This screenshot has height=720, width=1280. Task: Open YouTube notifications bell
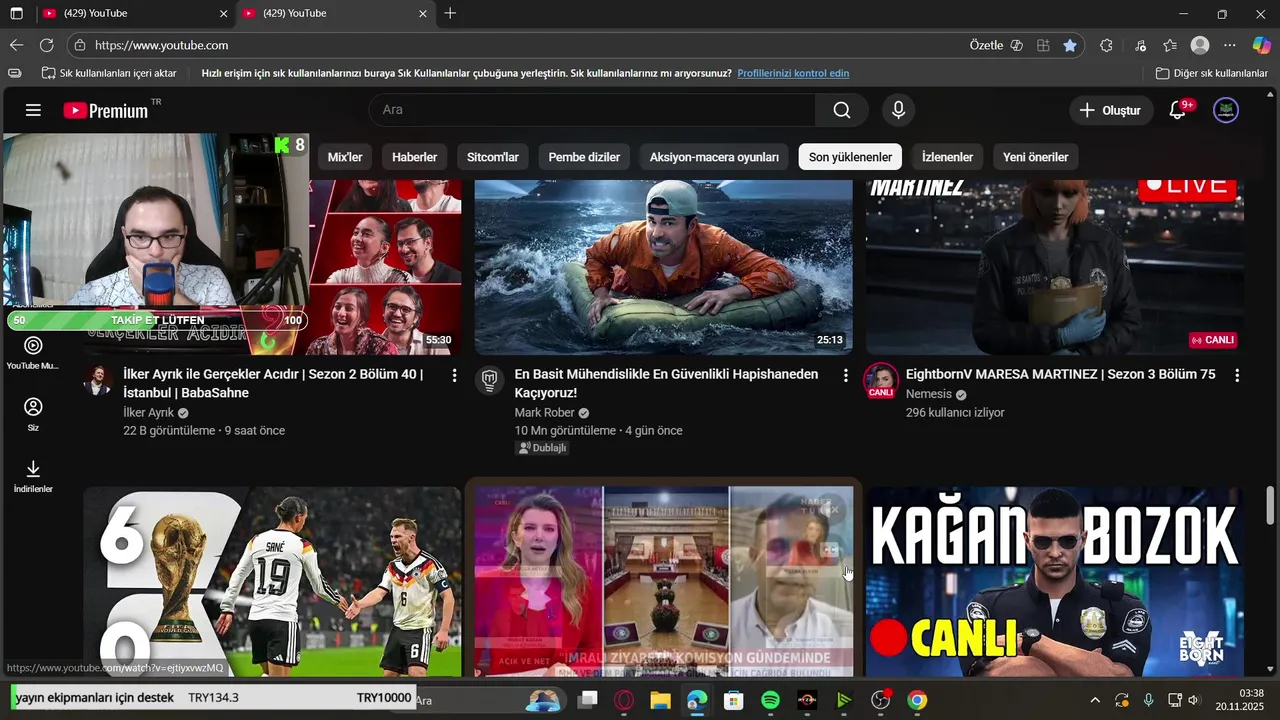tap(1178, 110)
